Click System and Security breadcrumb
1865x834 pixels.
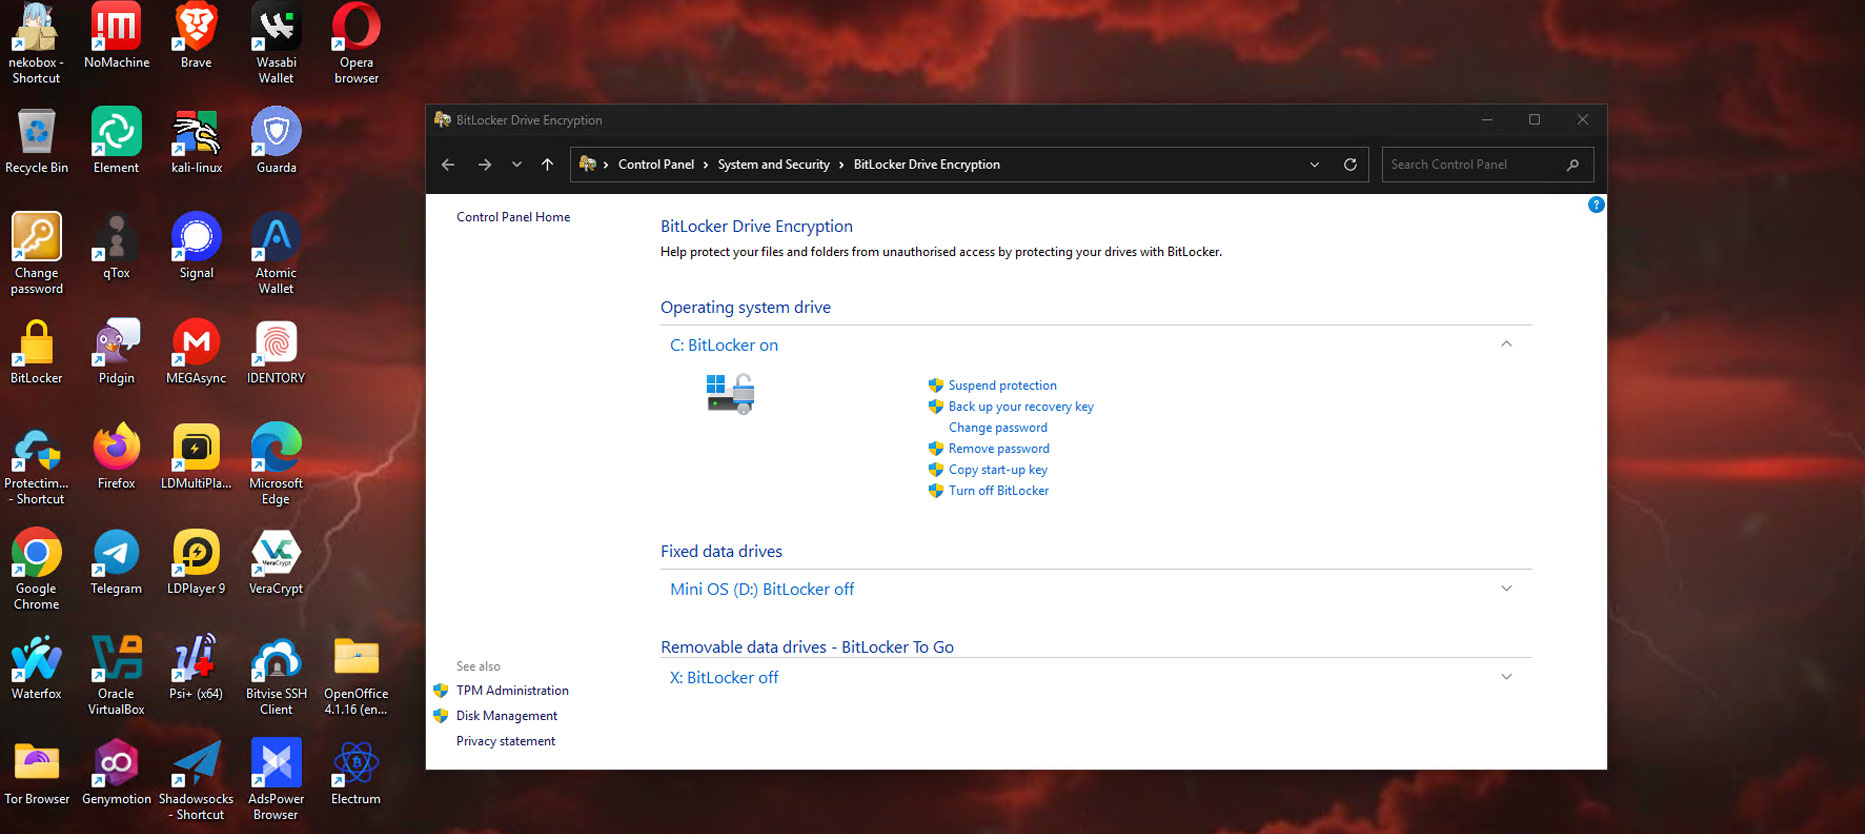[774, 165]
